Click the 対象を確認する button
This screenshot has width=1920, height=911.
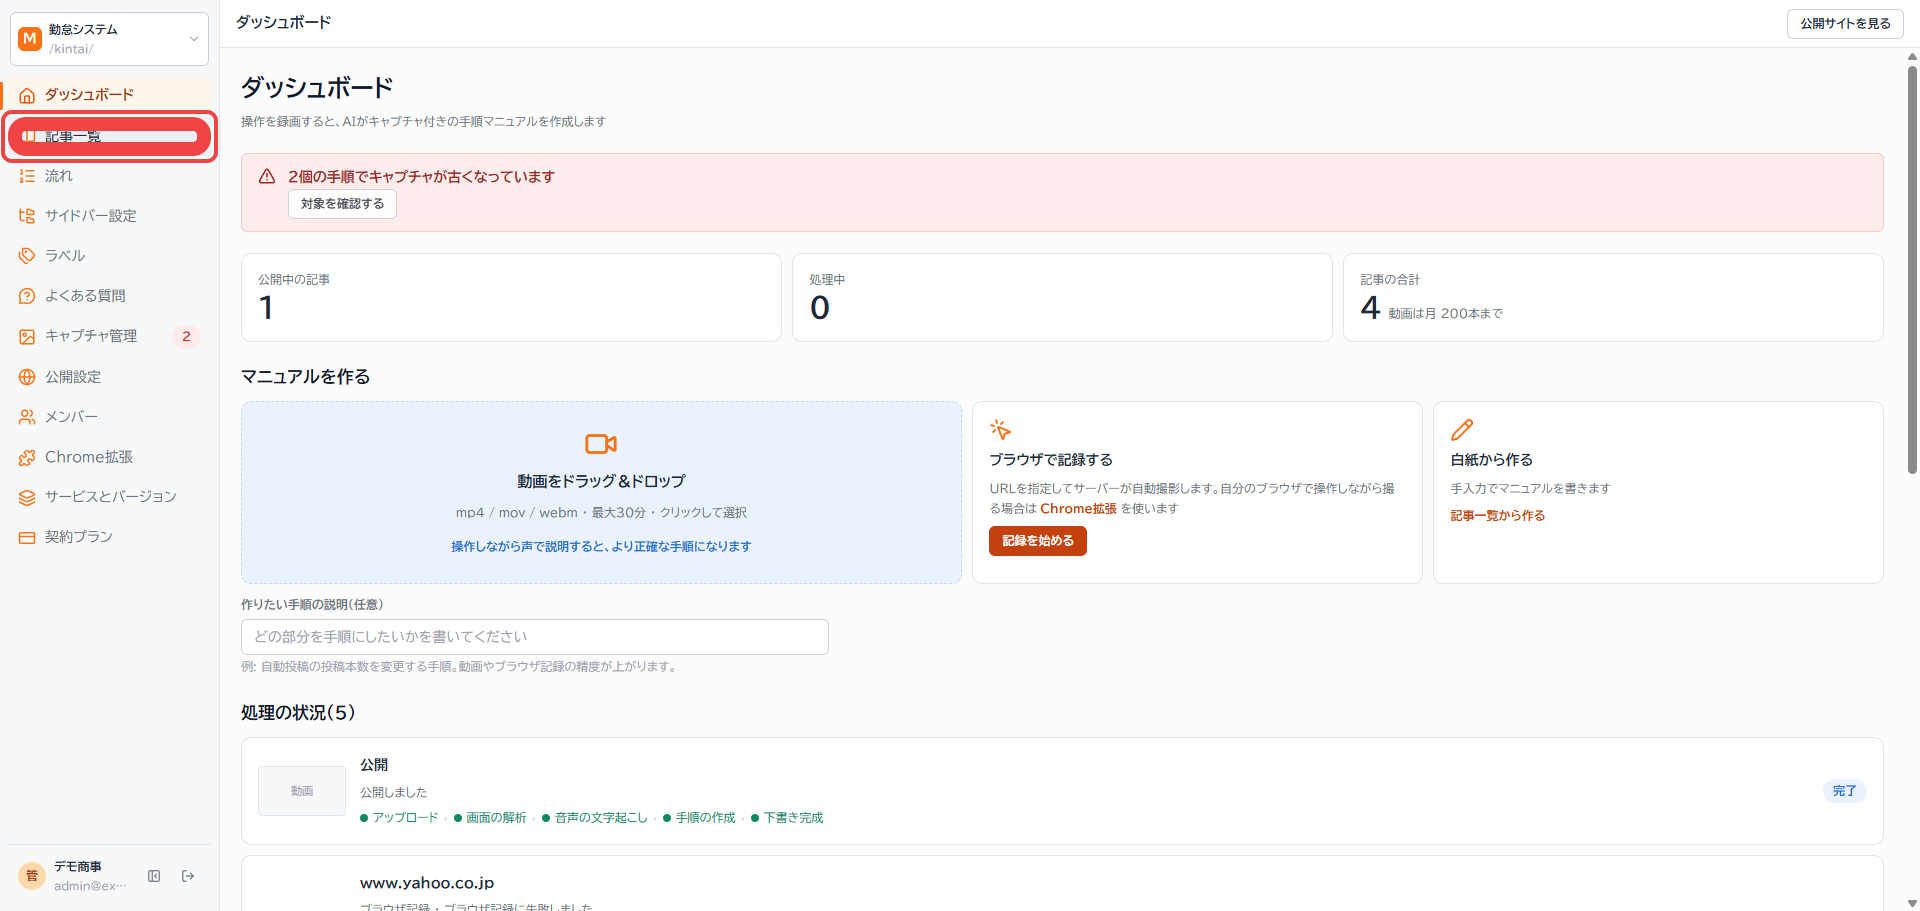(342, 204)
